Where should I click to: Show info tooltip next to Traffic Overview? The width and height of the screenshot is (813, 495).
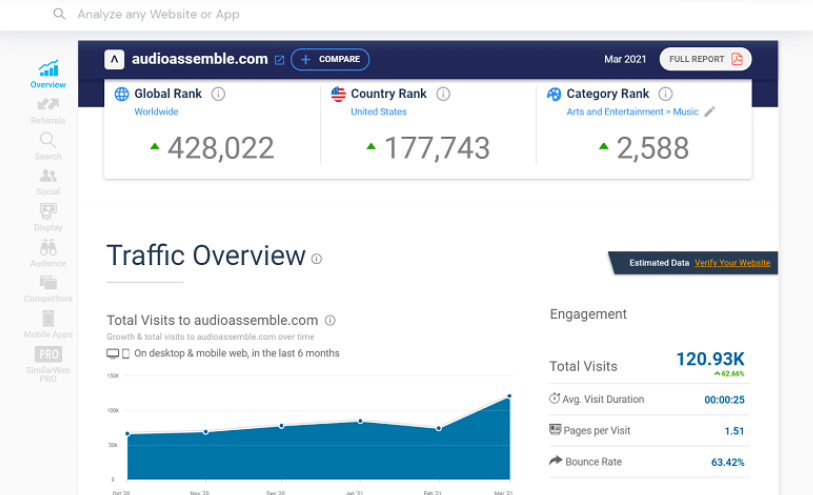click(316, 259)
